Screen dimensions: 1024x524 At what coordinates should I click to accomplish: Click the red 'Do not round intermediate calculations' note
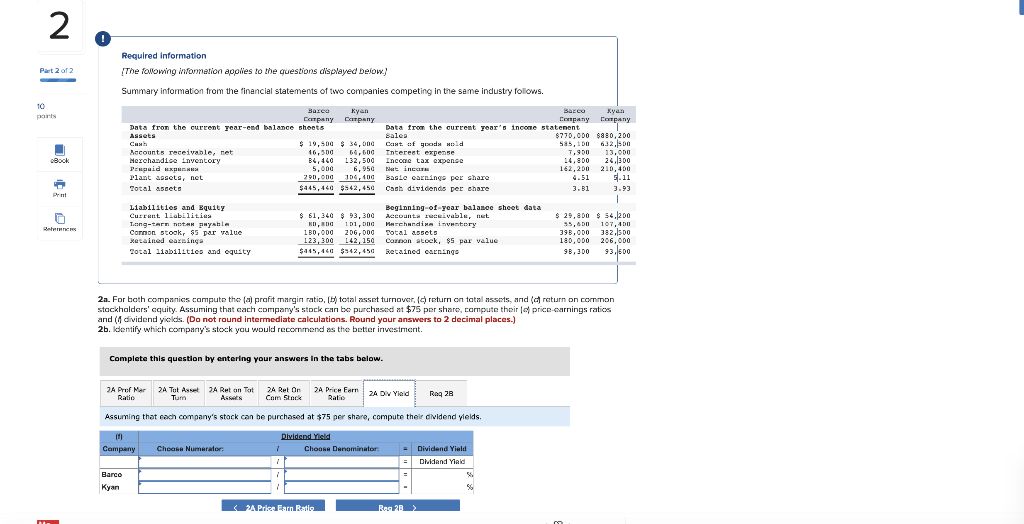tap(350, 319)
